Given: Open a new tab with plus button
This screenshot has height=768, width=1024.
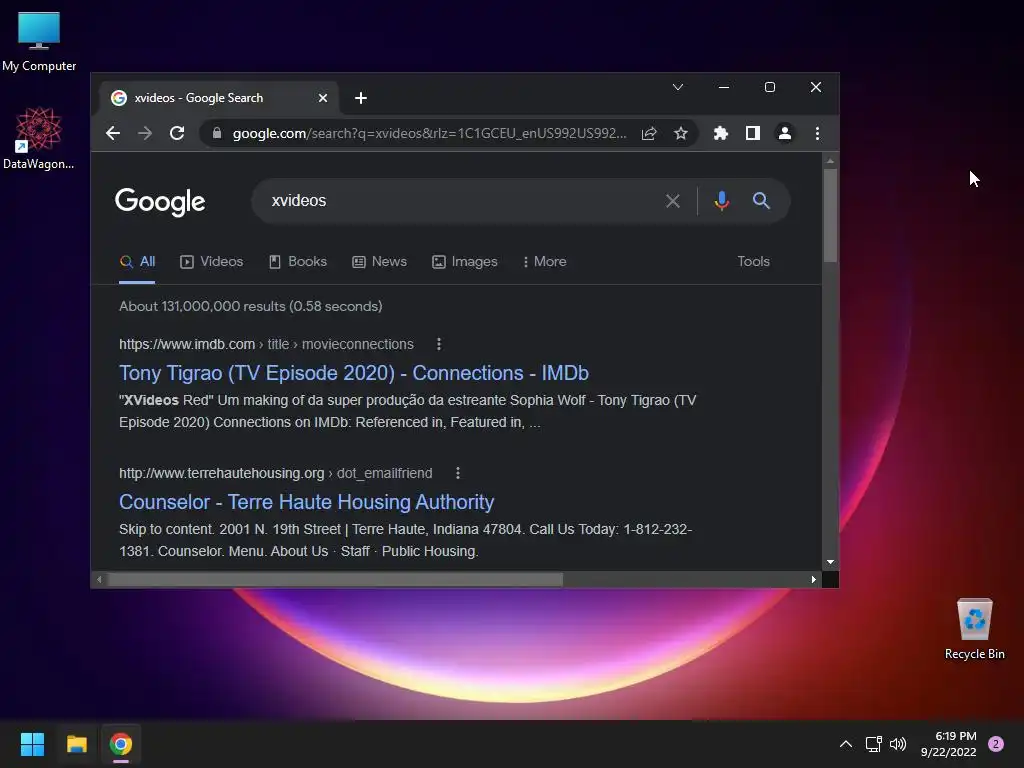Looking at the screenshot, I should (x=360, y=98).
